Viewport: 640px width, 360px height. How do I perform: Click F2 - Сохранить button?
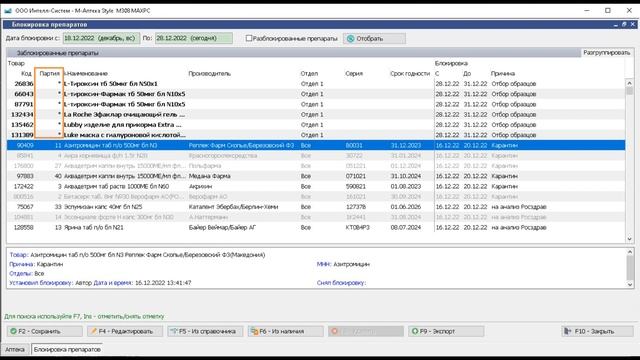pos(44,331)
